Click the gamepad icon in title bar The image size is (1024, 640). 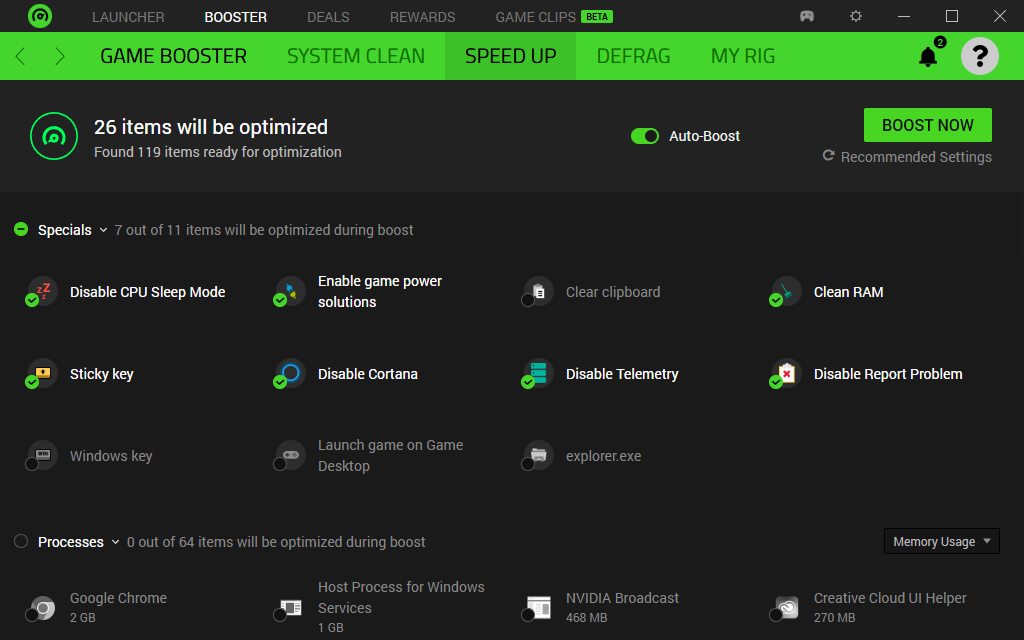coord(807,17)
